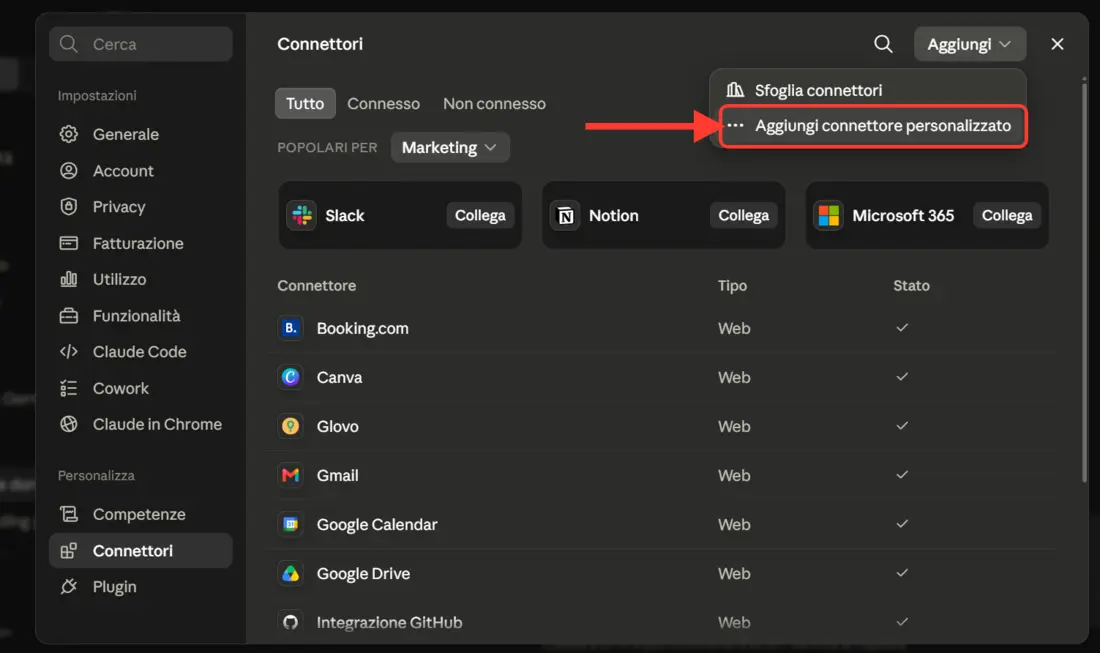Click the Competenze icon in sidebar
The height and width of the screenshot is (653, 1100).
pos(69,514)
